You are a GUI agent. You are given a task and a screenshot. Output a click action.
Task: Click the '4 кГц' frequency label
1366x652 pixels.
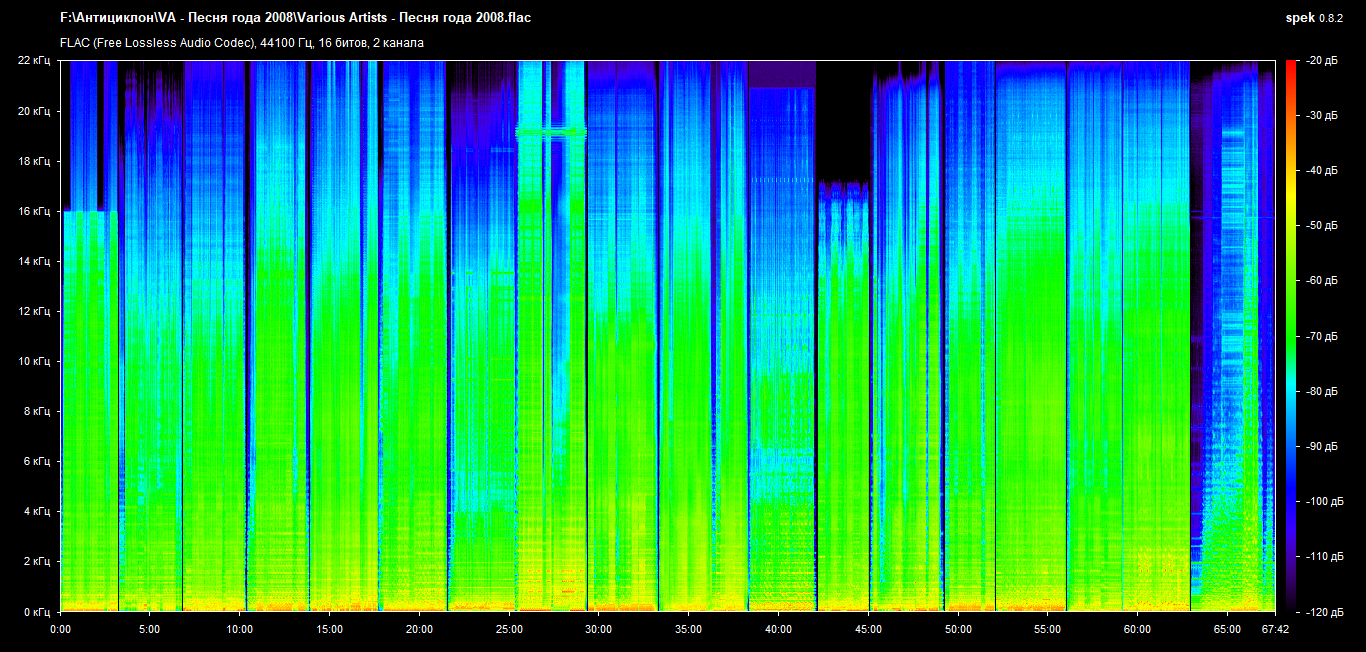(x=37, y=511)
